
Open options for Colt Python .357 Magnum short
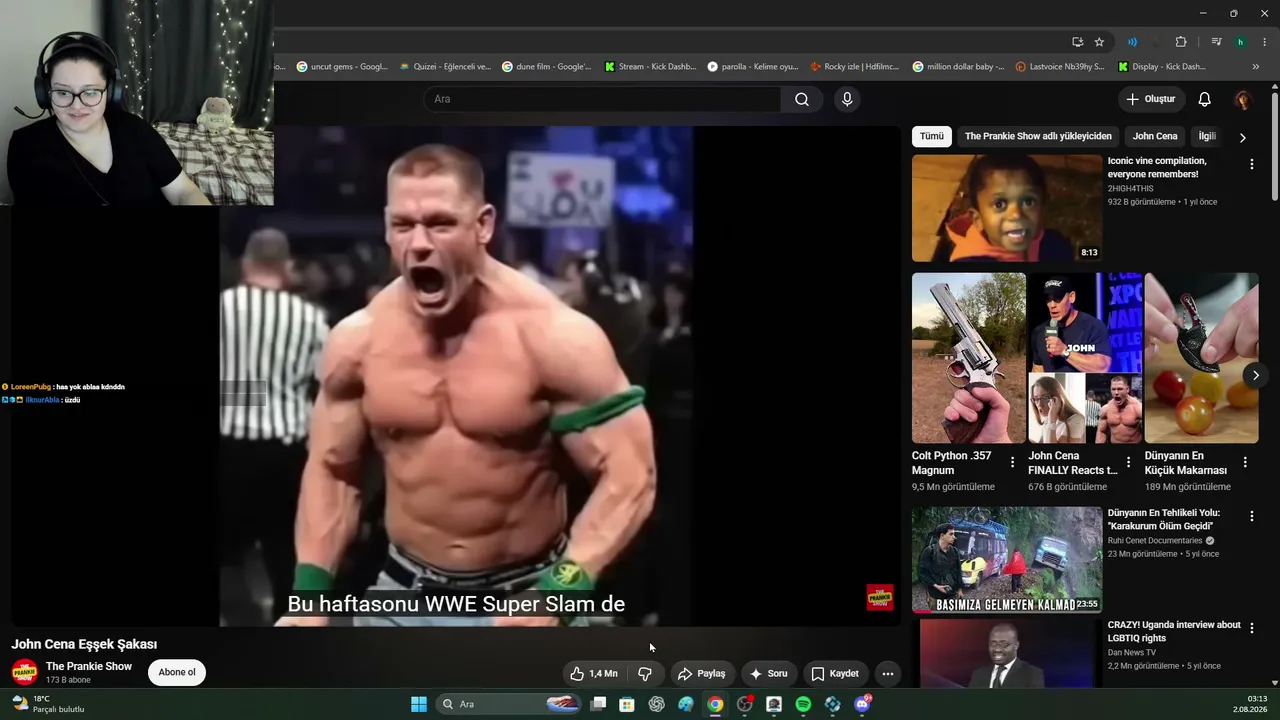[x=1012, y=462]
